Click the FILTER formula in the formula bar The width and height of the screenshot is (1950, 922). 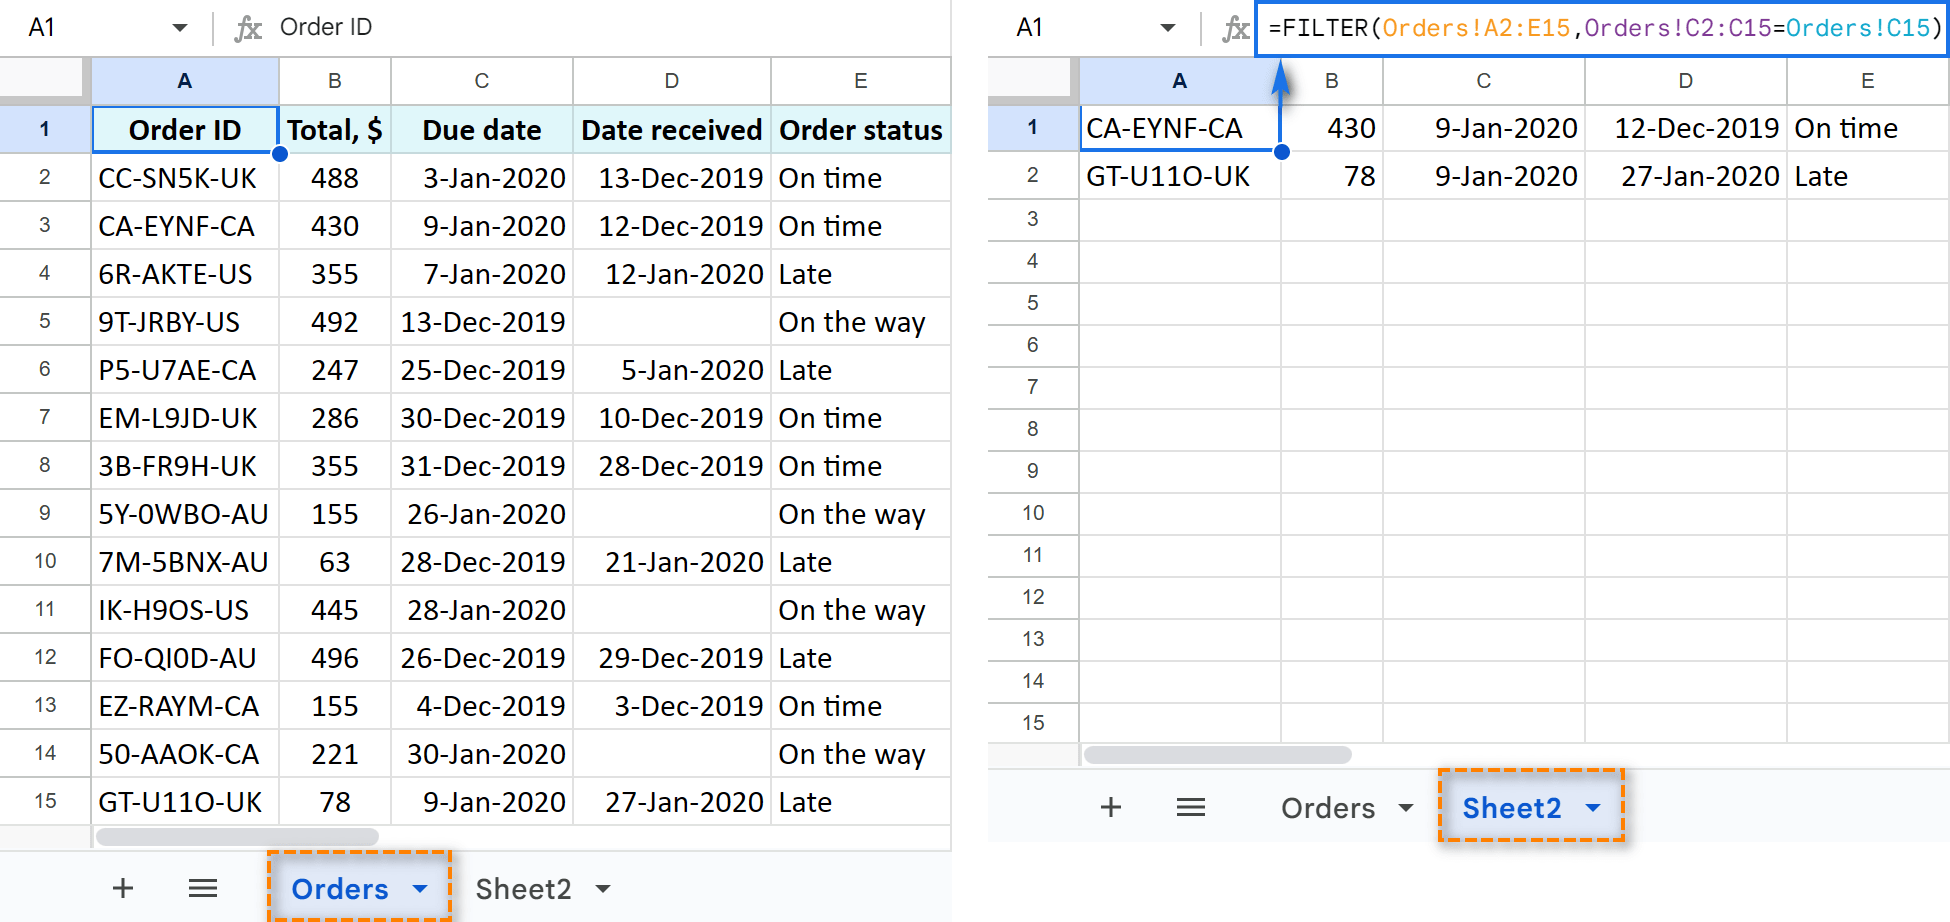pyautogui.click(x=1604, y=28)
